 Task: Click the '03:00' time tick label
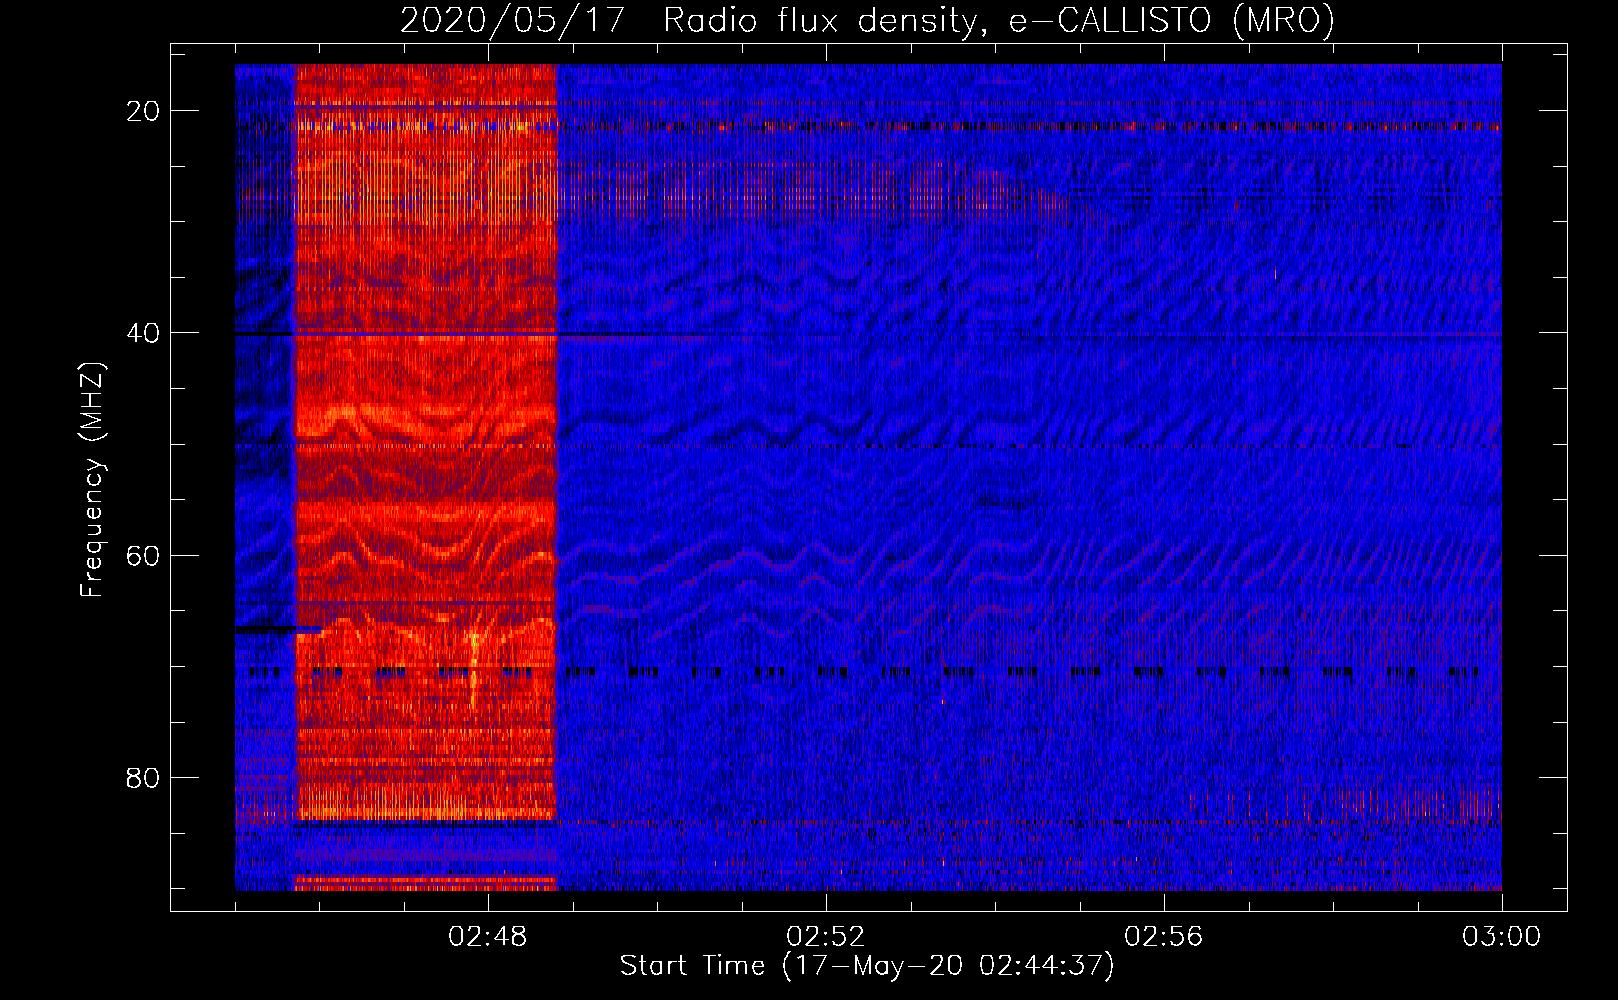pyautogui.click(x=1502, y=937)
